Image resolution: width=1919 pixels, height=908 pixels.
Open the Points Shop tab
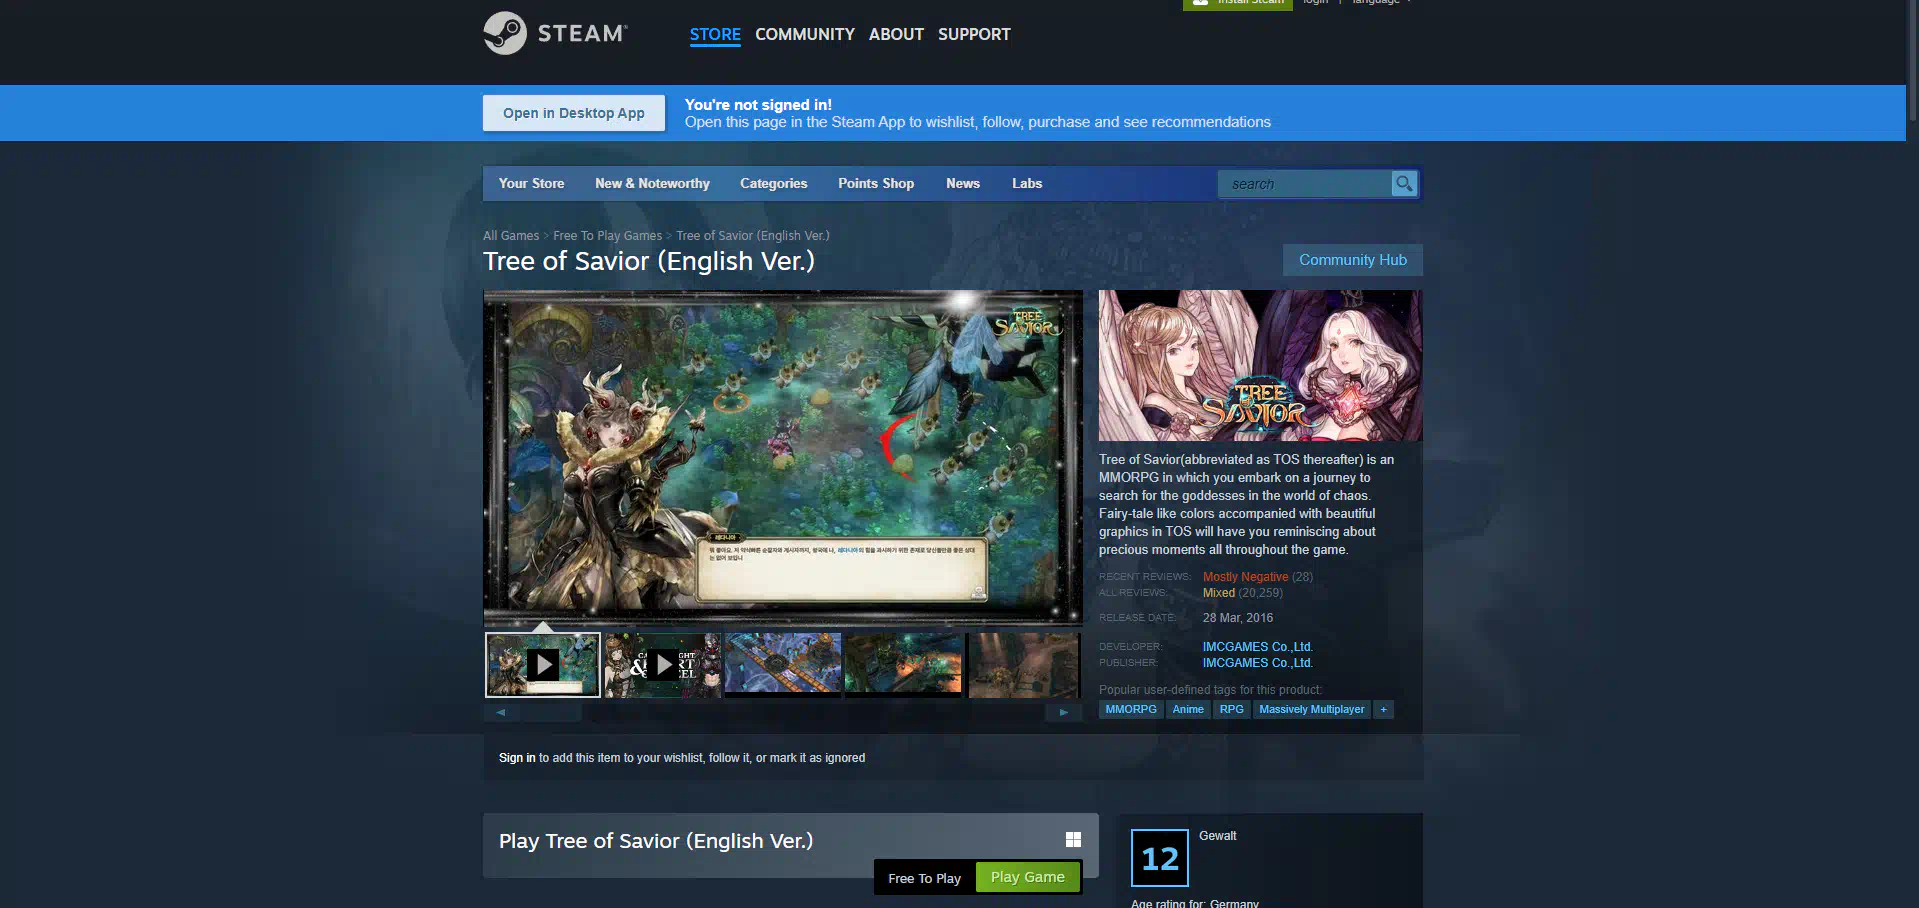[x=876, y=183]
